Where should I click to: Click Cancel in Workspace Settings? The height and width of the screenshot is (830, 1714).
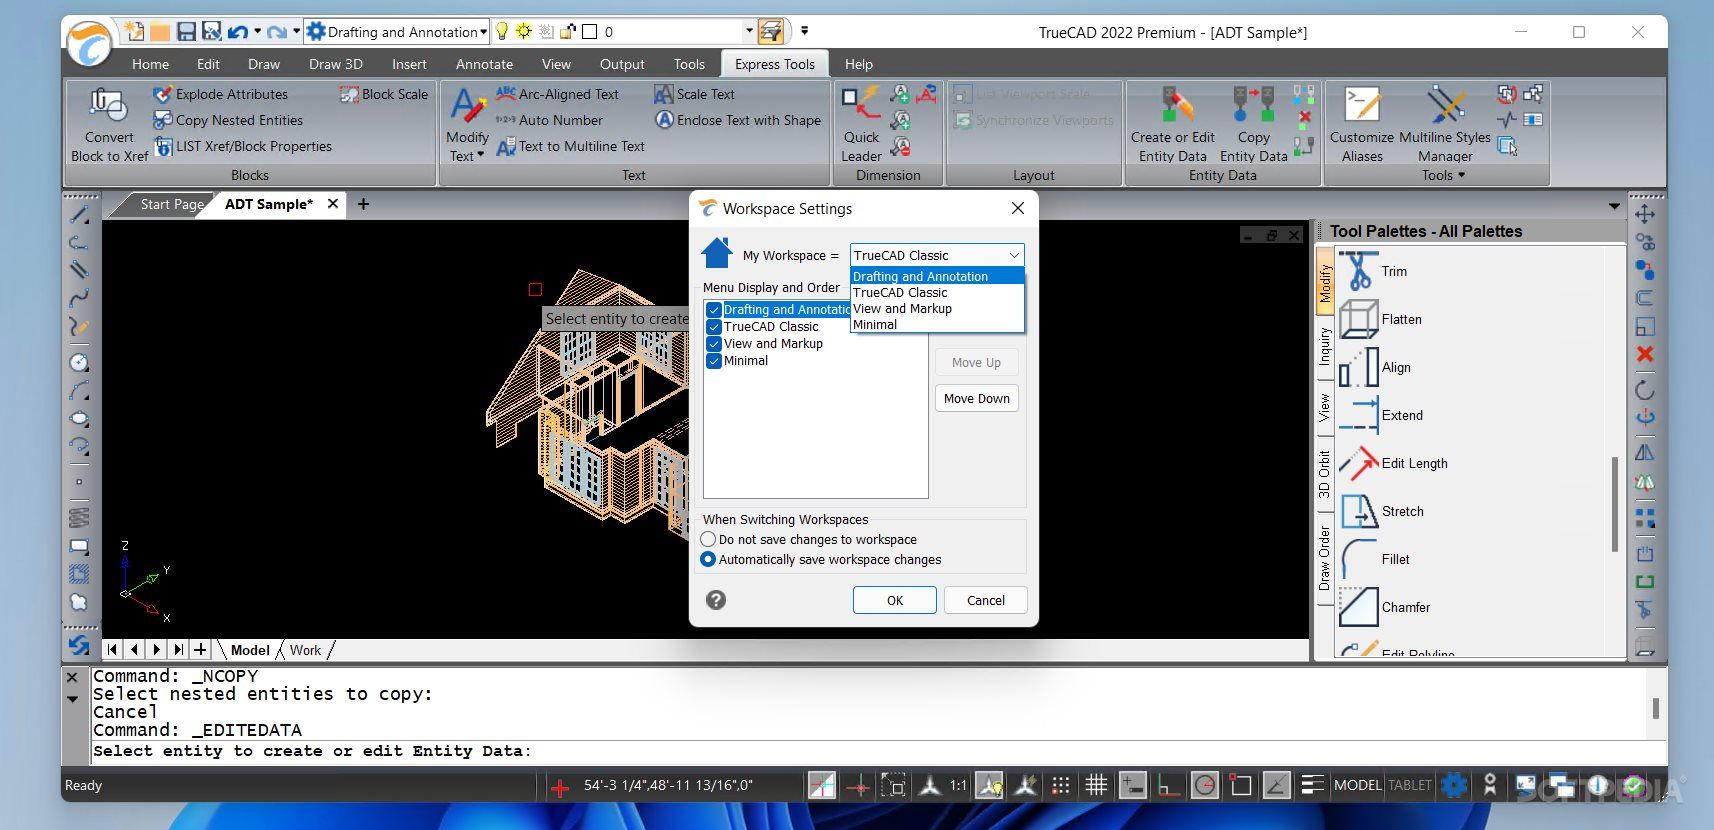985,600
